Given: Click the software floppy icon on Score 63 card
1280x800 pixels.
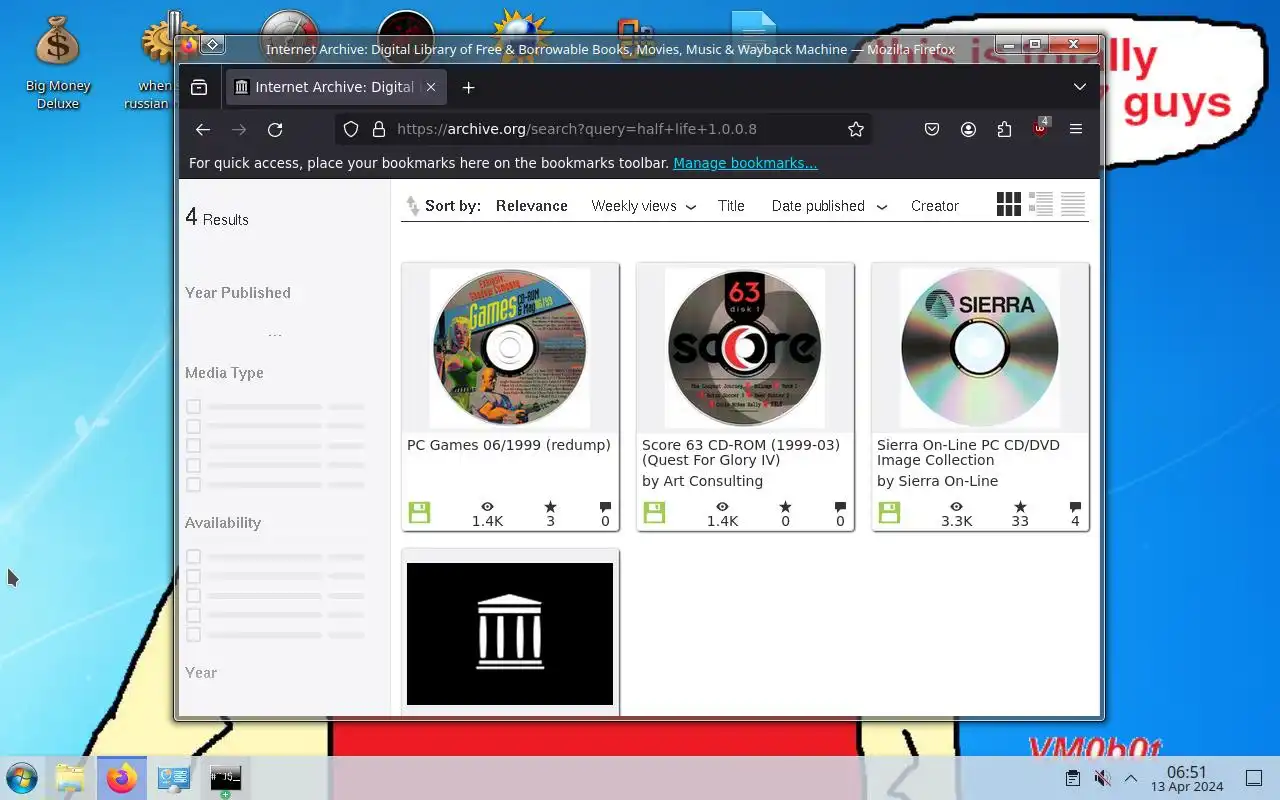Looking at the screenshot, I should [654, 513].
